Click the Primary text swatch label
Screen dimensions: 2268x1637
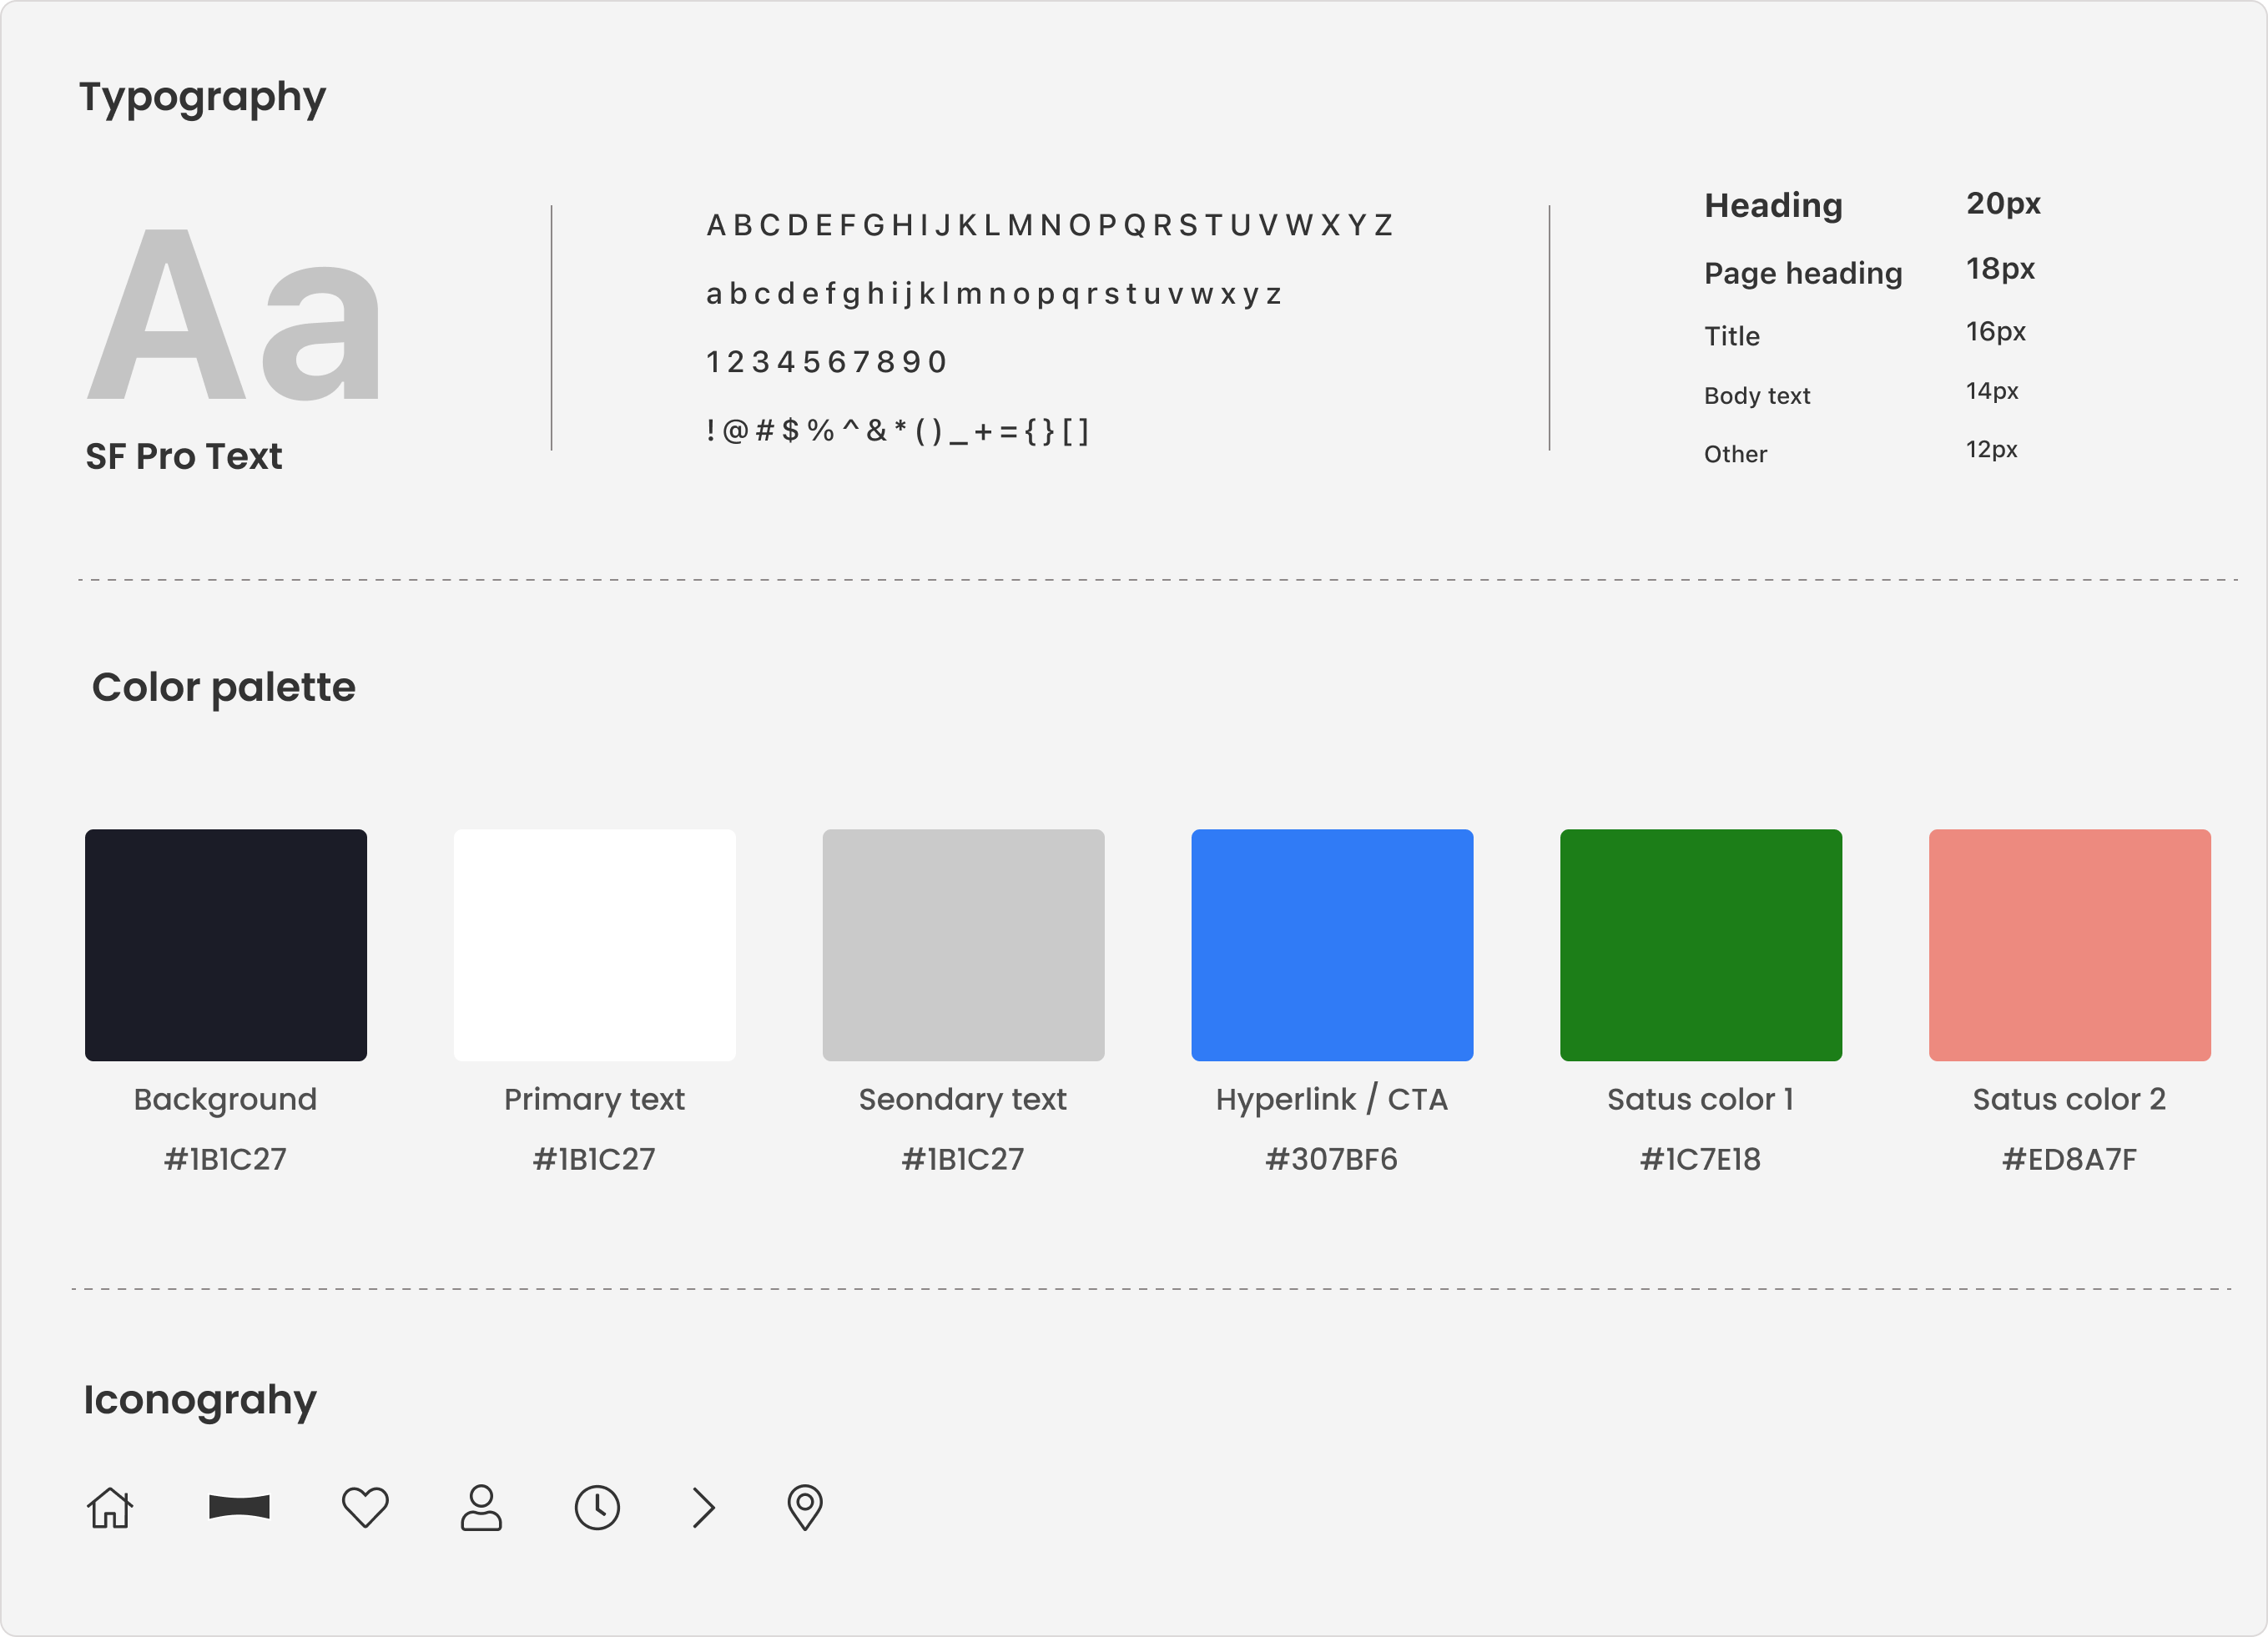[x=595, y=1100]
